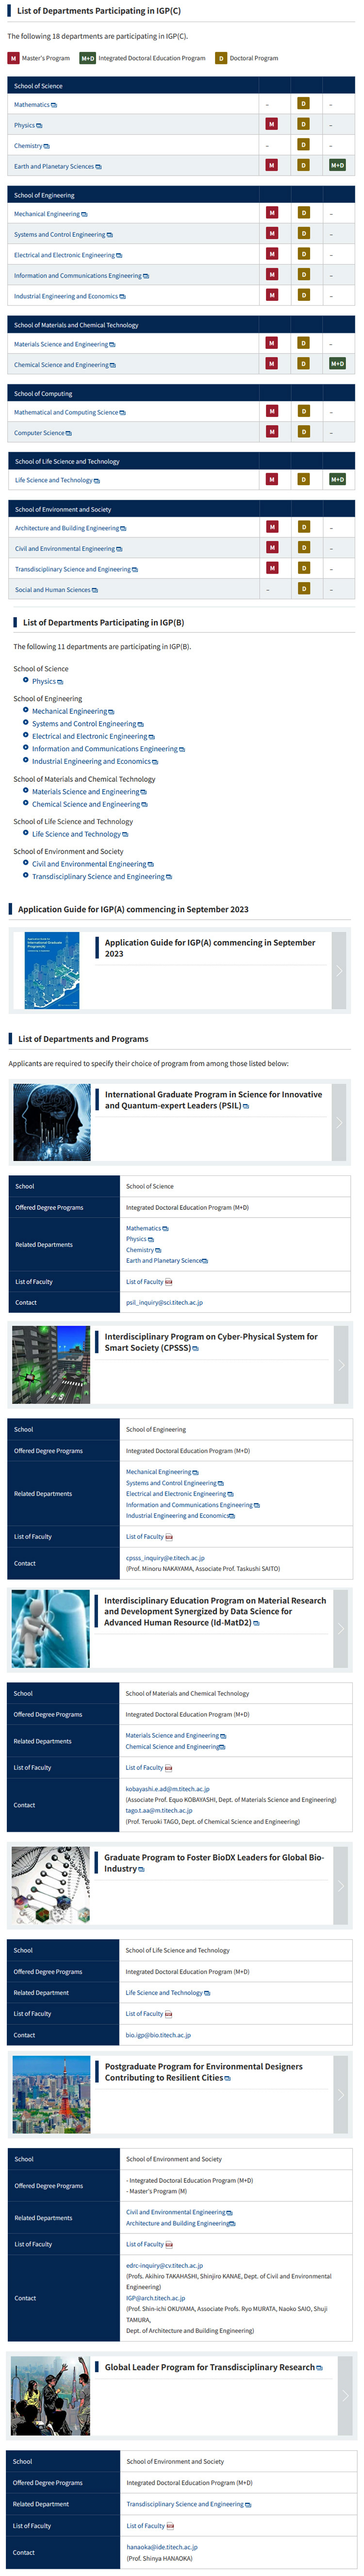
Task: Click 'Integrated Doctoral Education Program (M+D)' in PSIL table
Action: [187, 1207]
